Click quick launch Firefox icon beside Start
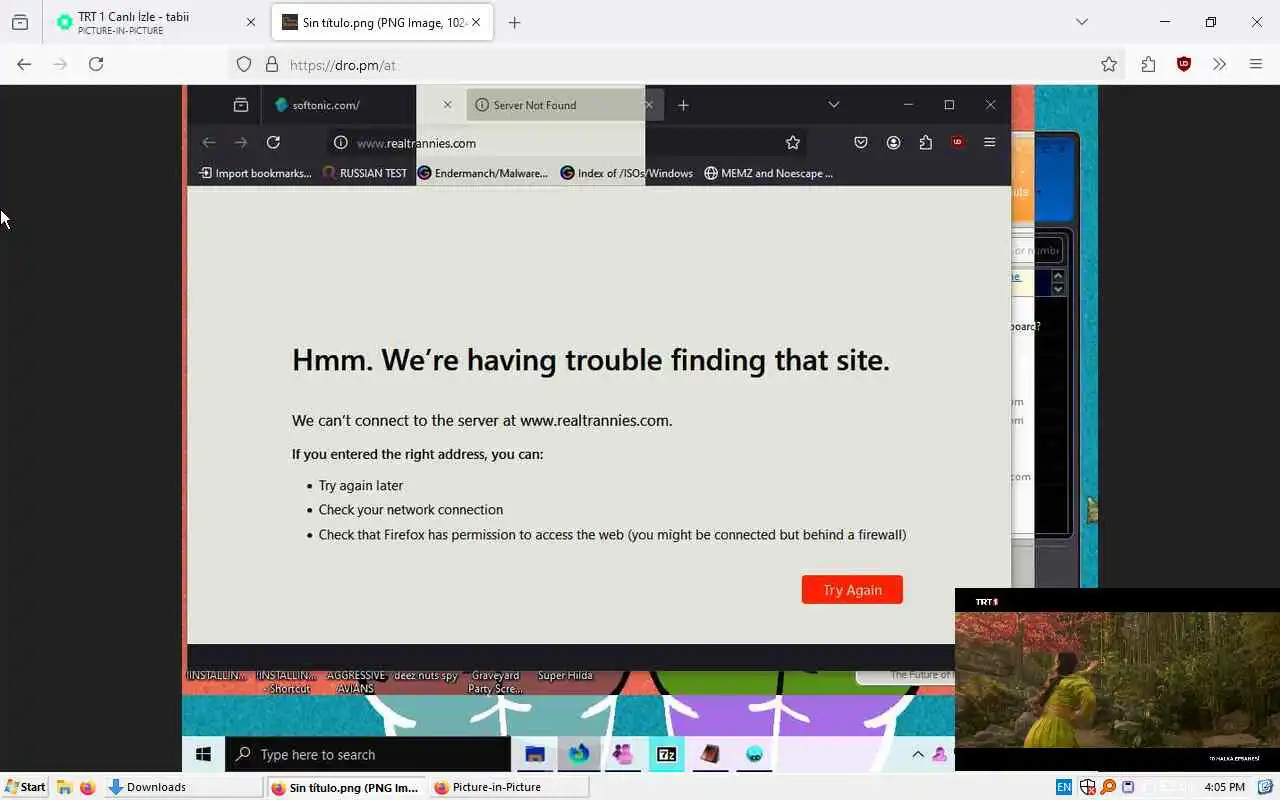This screenshot has width=1280, height=800. click(x=87, y=787)
